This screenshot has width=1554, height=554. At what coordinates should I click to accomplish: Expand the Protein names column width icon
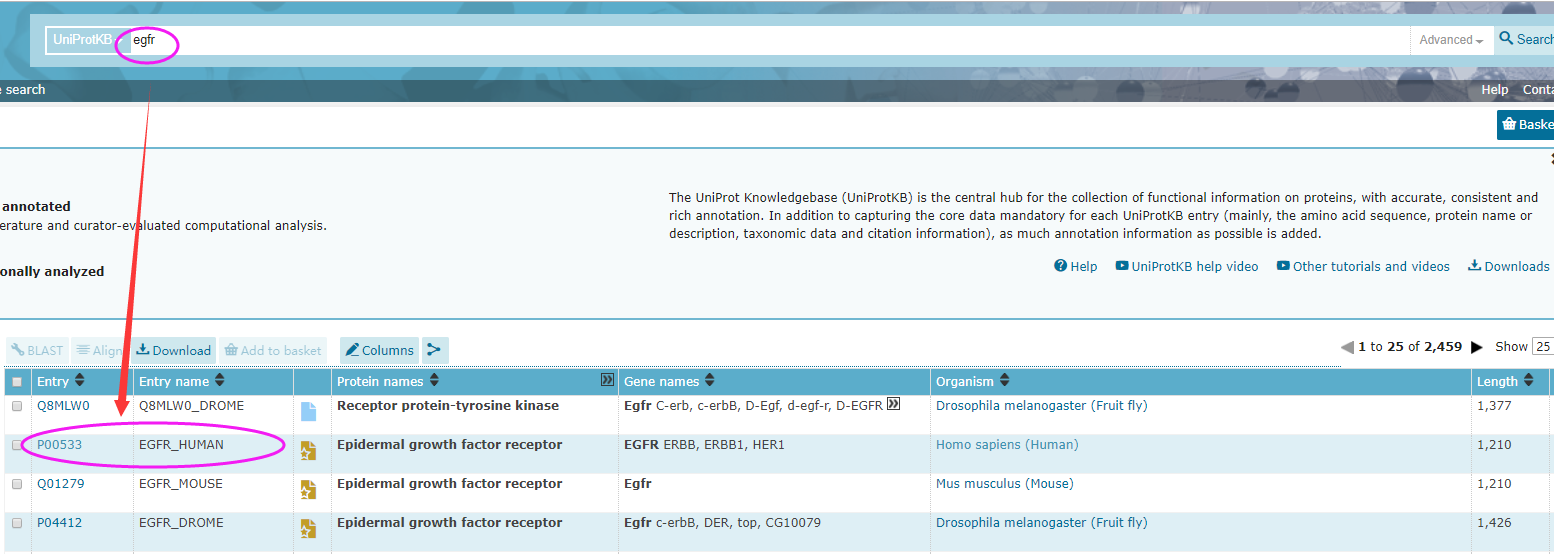pyautogui.click(x=606, y=380)
